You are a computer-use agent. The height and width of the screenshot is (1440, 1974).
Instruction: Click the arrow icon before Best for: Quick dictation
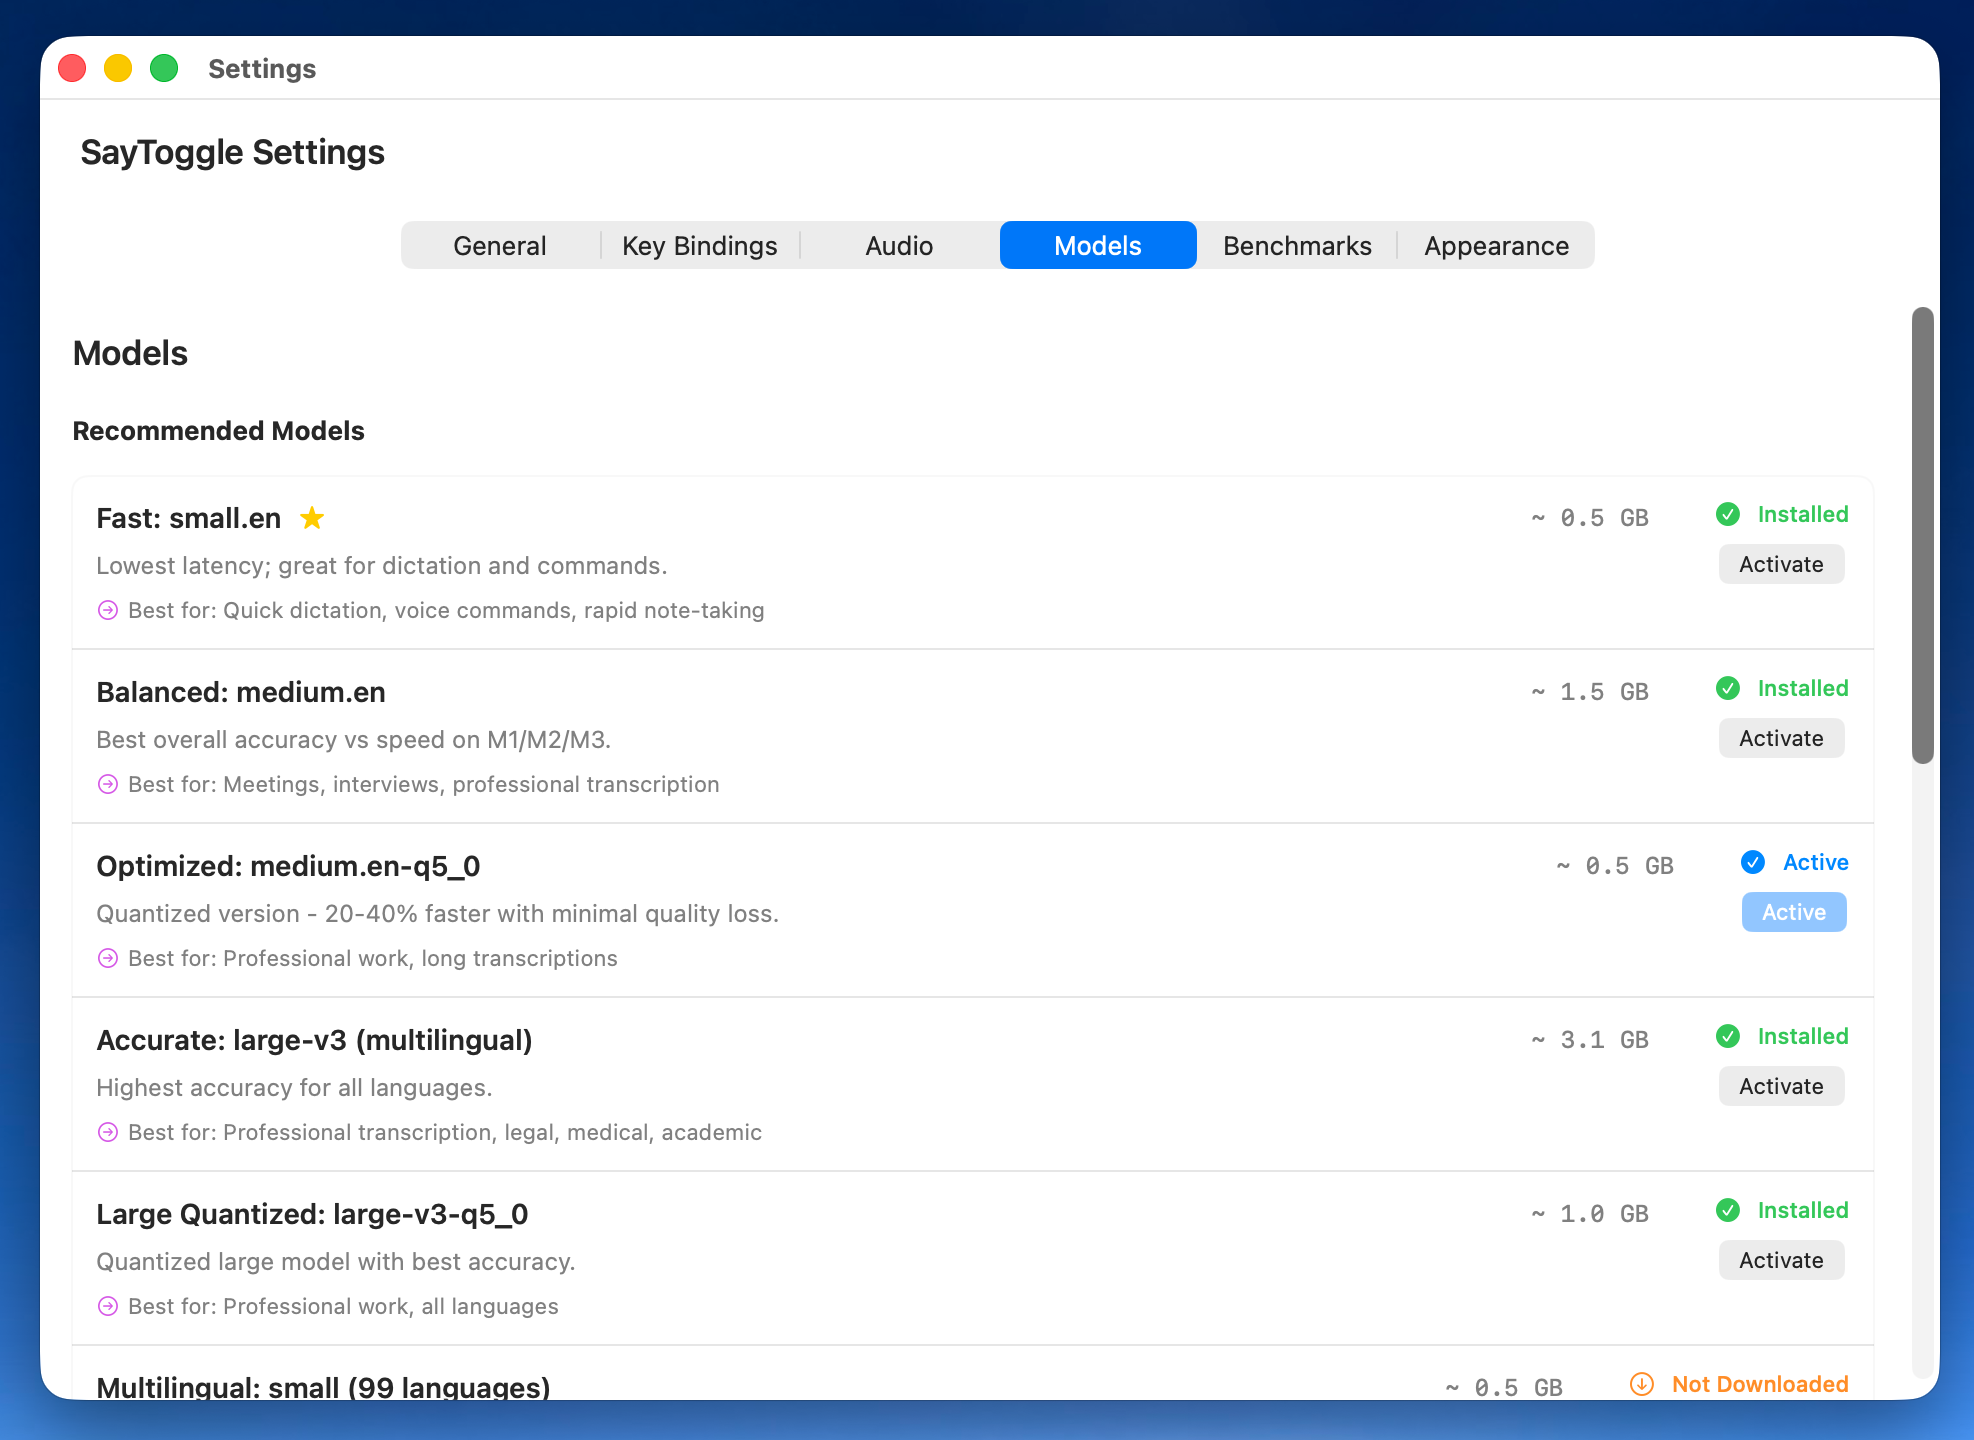[107, 609]
